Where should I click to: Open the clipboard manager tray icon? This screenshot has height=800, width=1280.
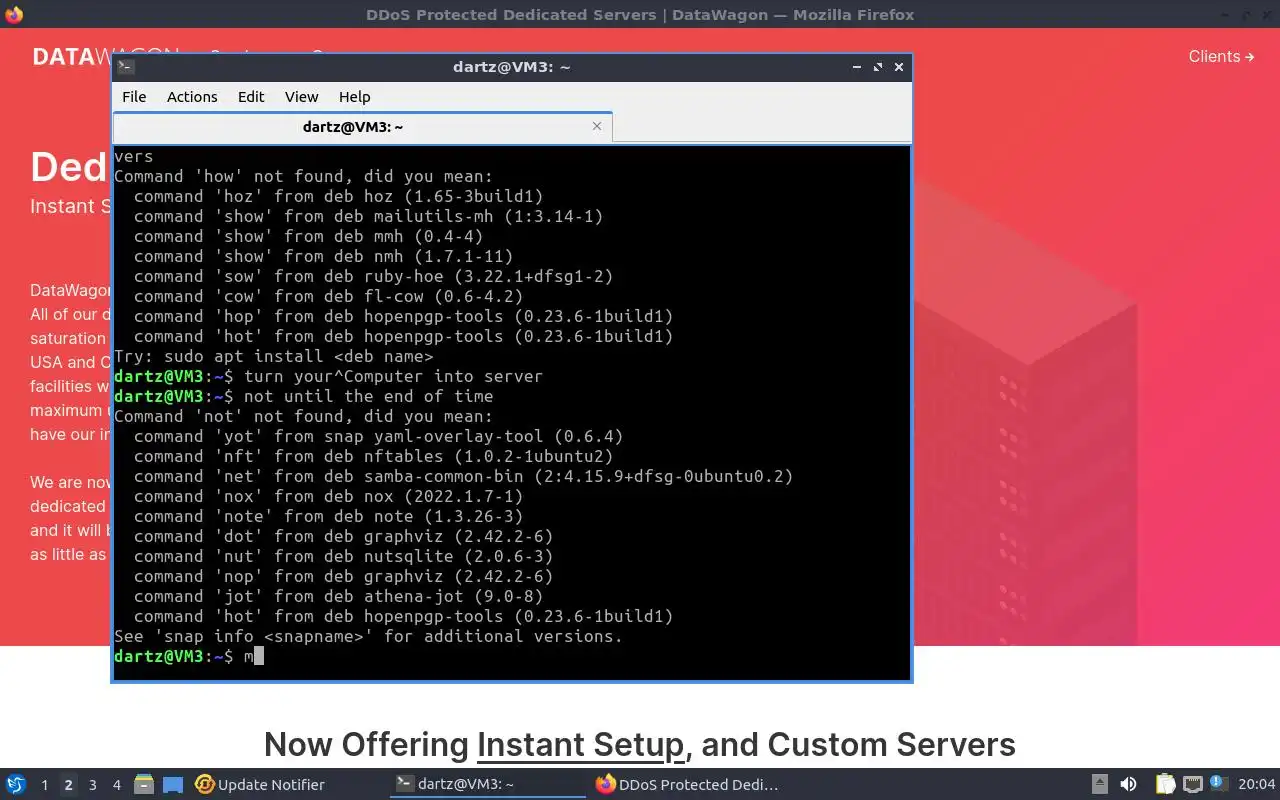click(1165, 785)
